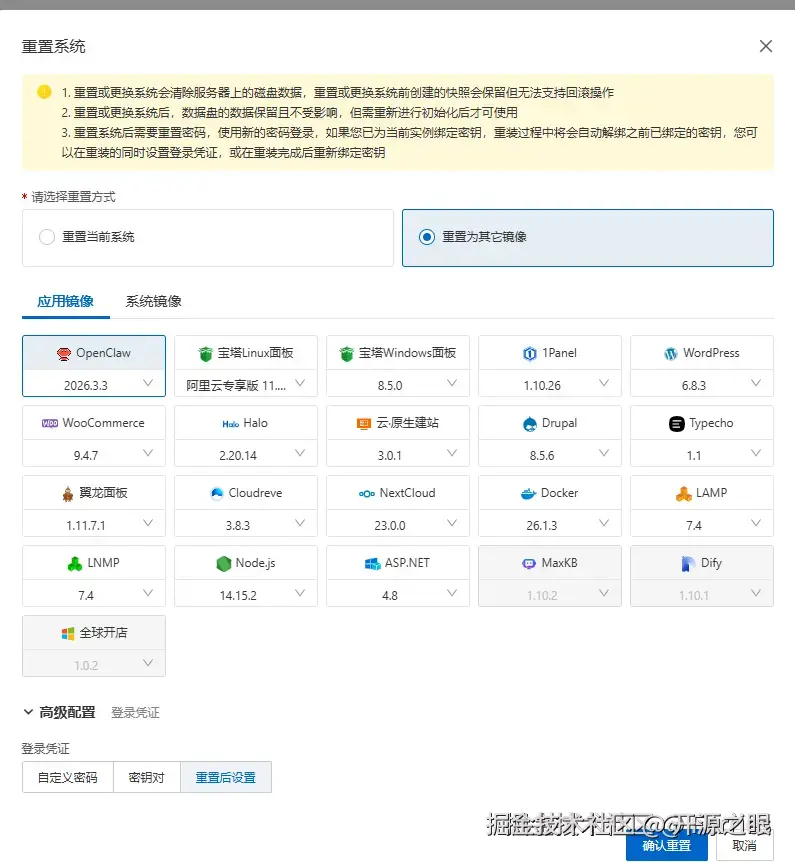Open Typecho version dropdown 1.1
The width and height of the screenshot is (795, 862).
702,454
